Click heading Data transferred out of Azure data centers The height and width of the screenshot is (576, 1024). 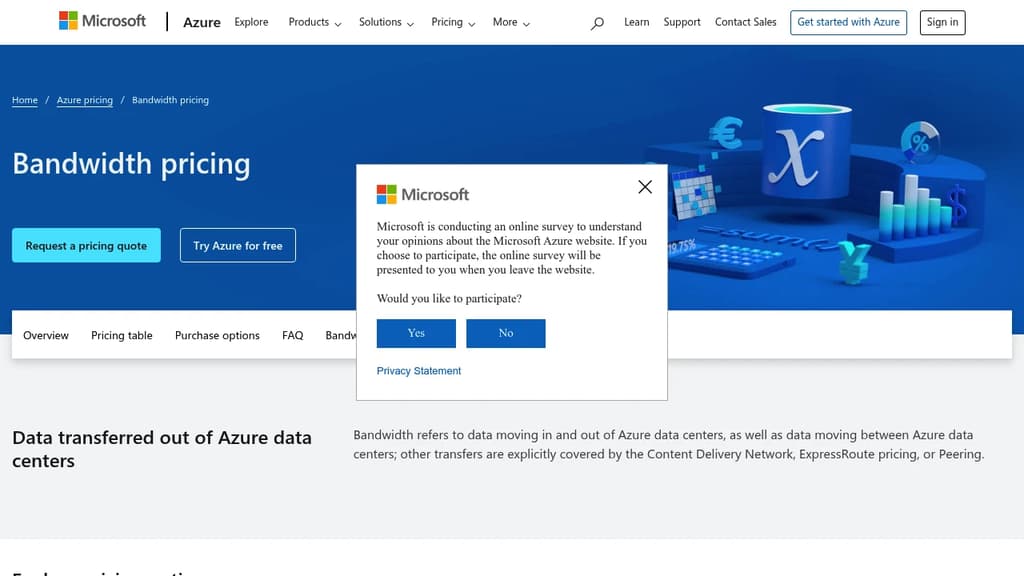tap(162, 449)
